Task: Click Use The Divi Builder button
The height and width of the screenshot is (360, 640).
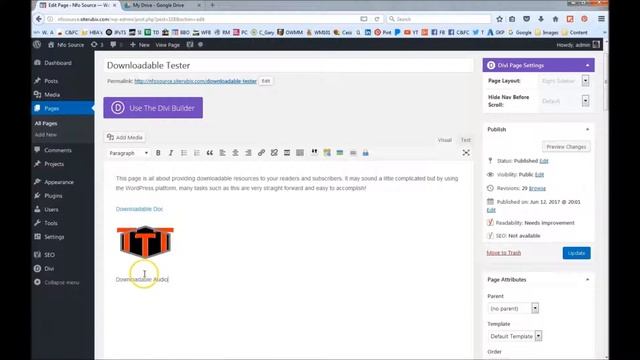Action: tap(153, 108)
